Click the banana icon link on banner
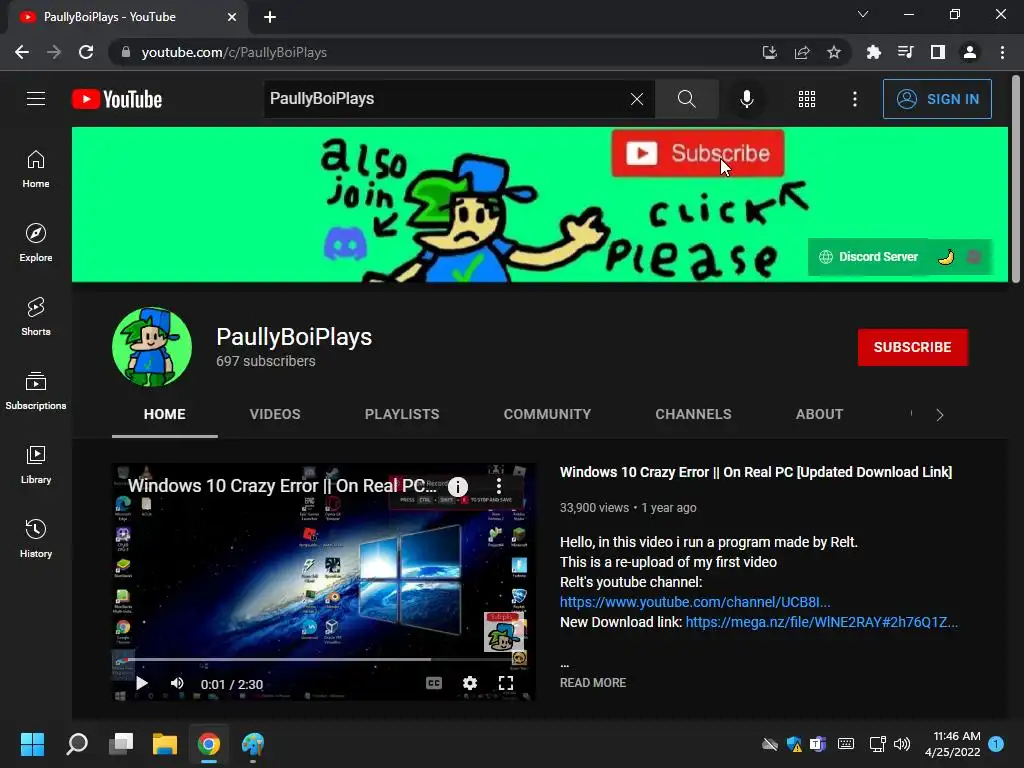 (946, 257)
